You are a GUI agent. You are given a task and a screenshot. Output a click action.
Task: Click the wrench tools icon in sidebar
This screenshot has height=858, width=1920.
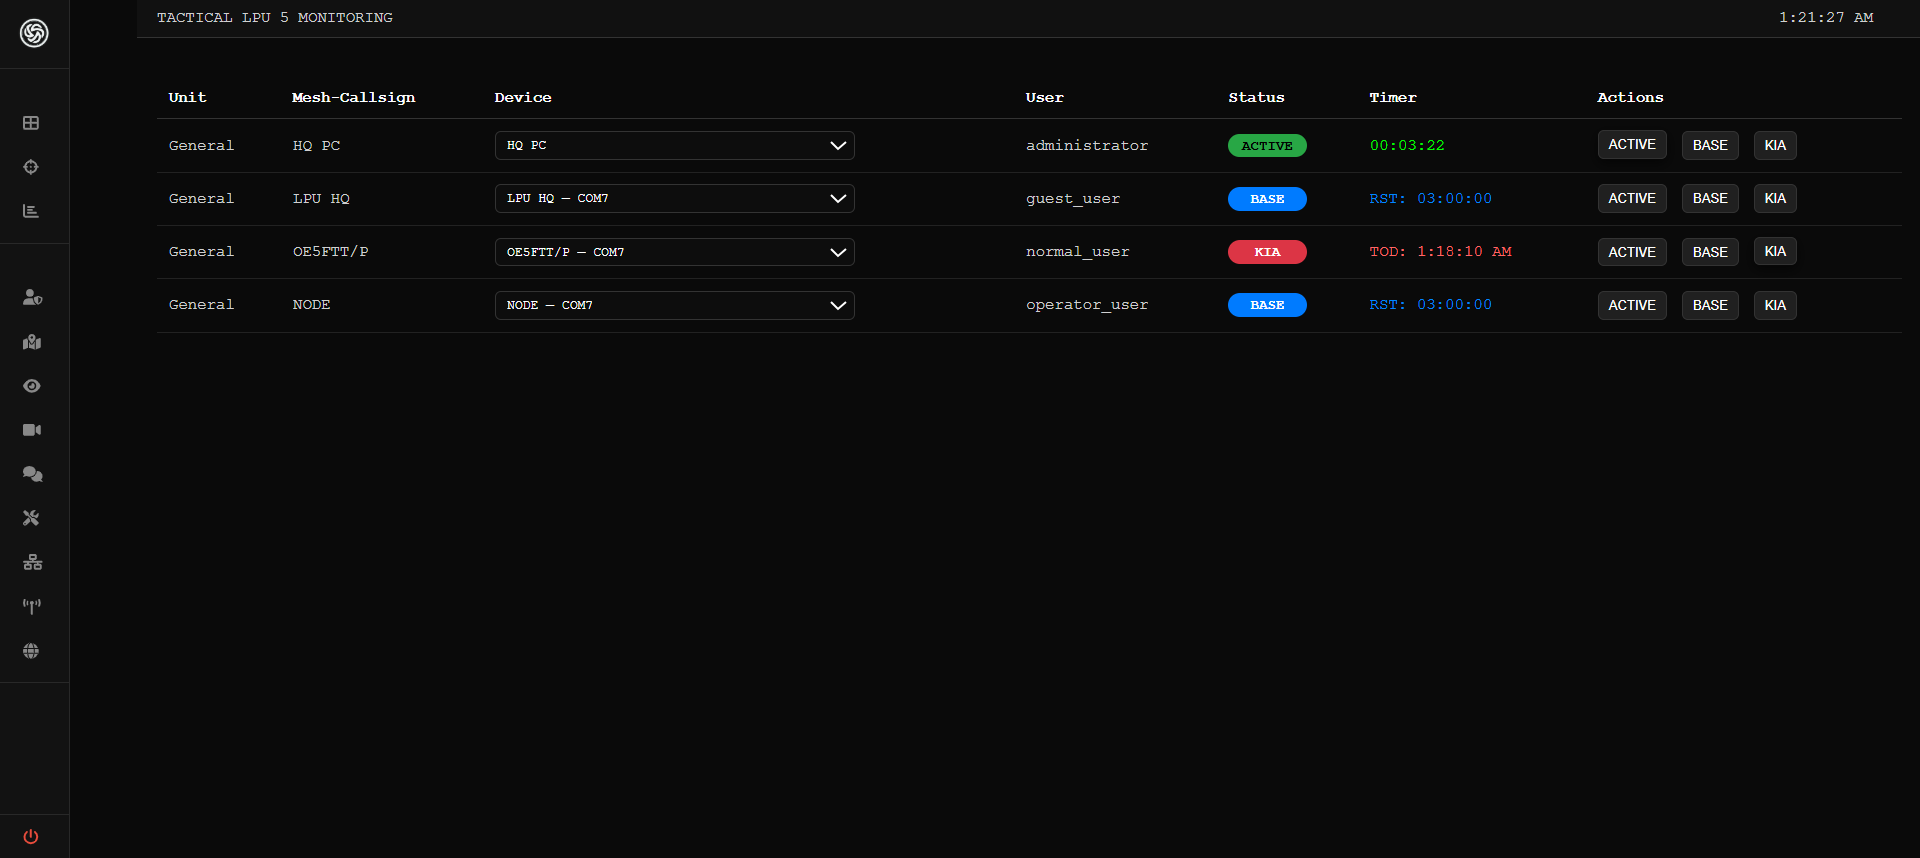point(32,518)
